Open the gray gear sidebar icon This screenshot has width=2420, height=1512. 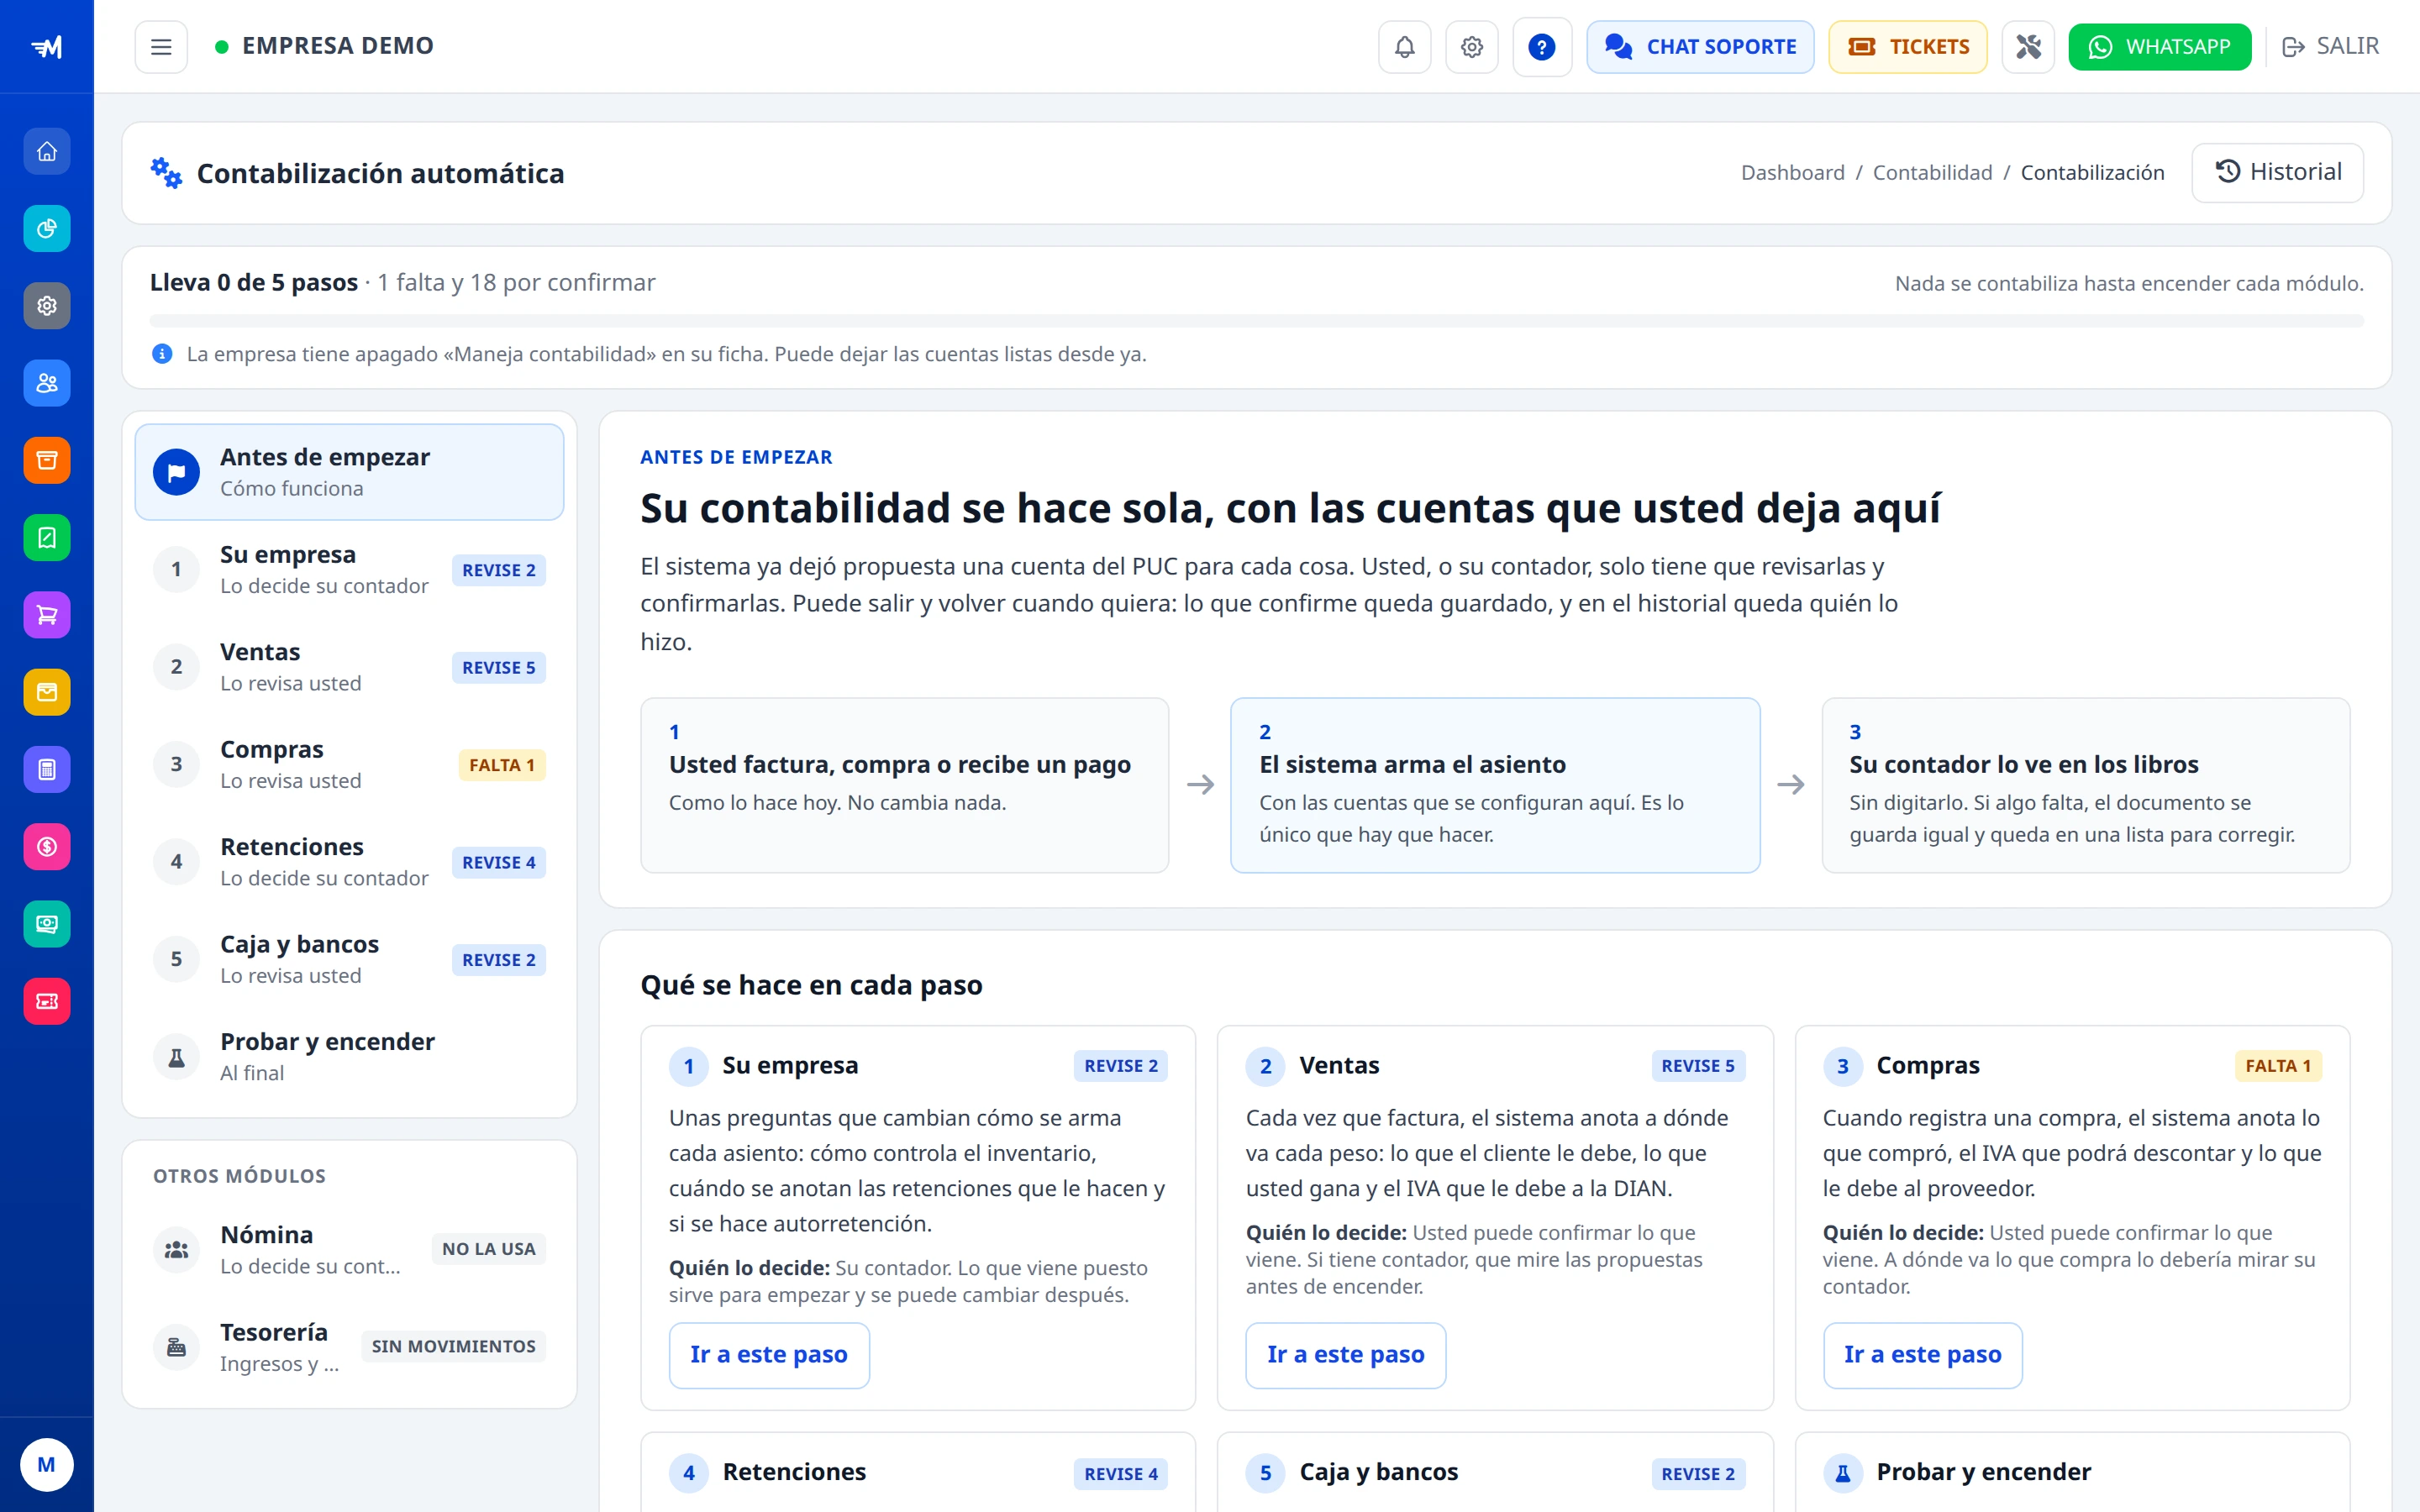[x=47, y=306]
